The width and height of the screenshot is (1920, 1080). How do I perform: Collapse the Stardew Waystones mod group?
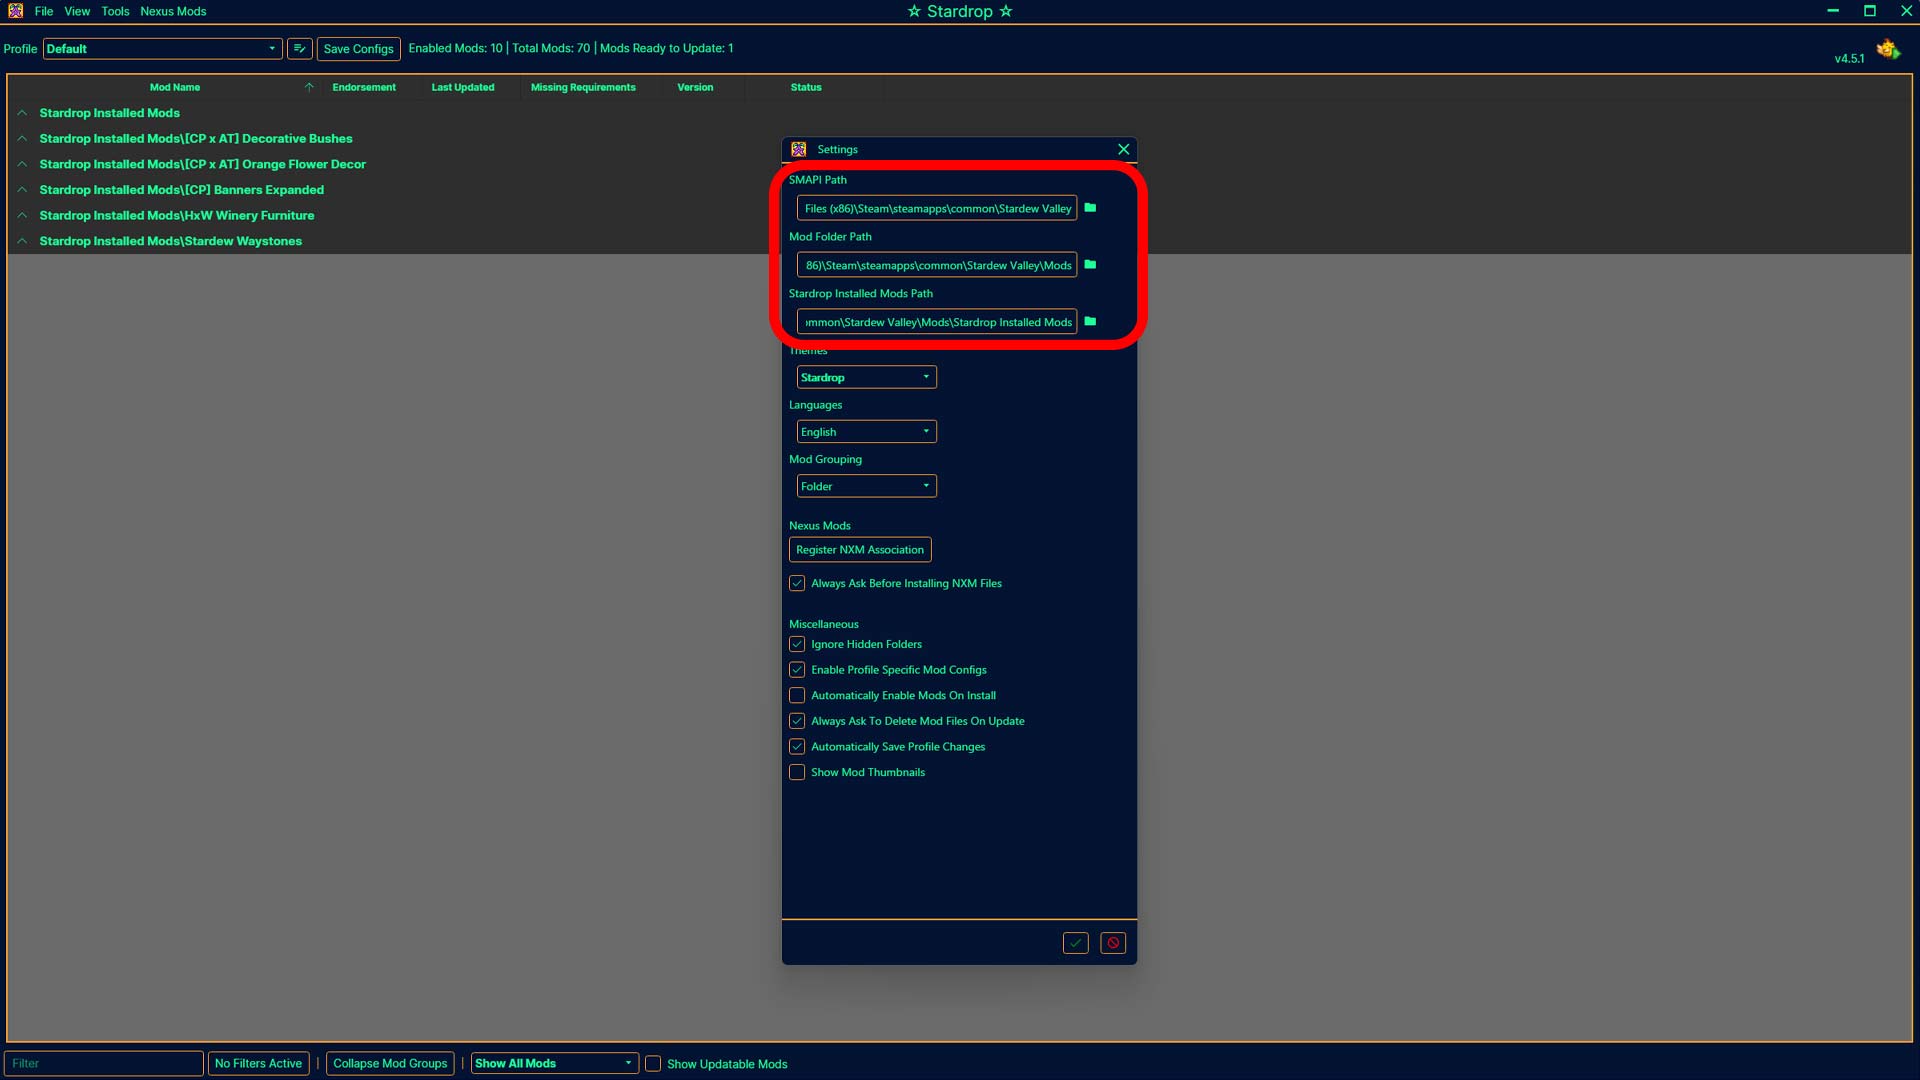[21, 240]
